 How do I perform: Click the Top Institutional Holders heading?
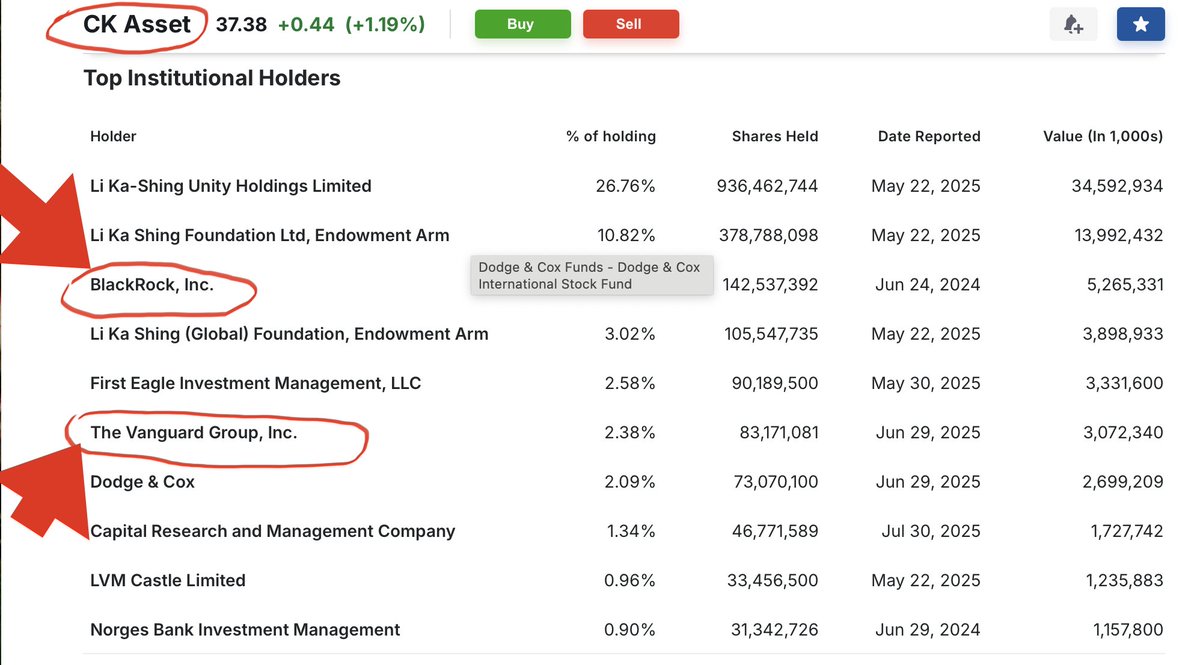coord(212,78)
